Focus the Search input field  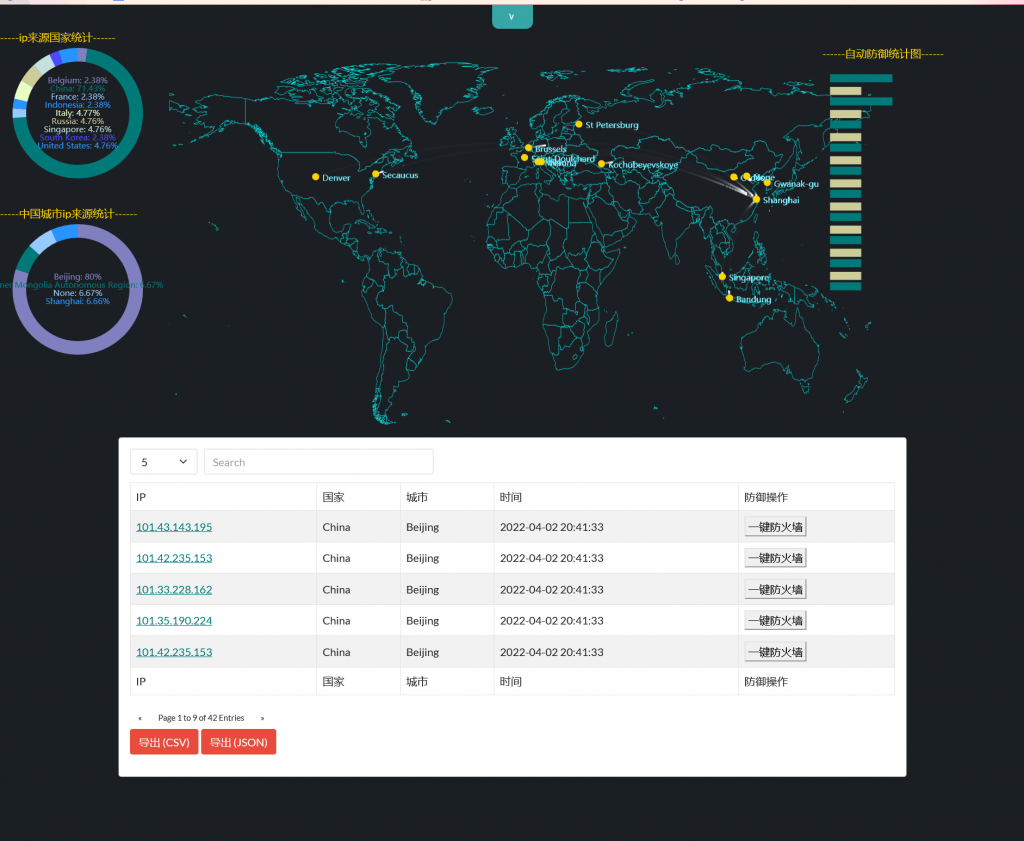tap(319, 462)
